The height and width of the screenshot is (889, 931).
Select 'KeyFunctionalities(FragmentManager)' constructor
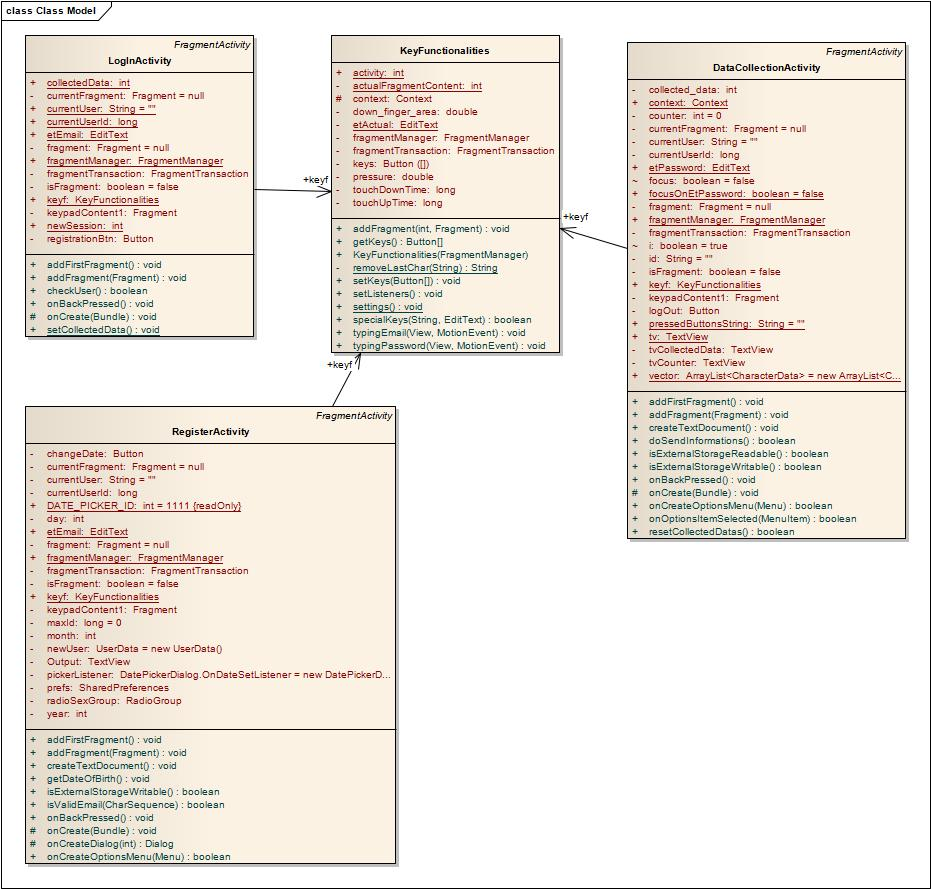(441, 255)
